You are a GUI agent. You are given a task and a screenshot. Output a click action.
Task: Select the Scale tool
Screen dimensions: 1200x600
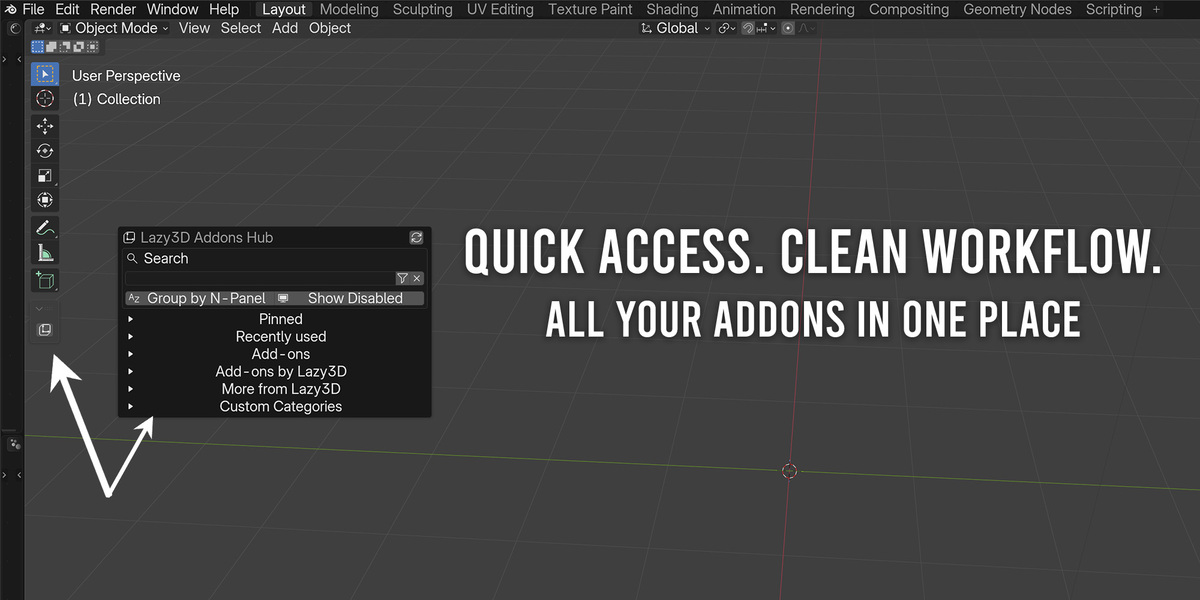(x=45, y=176)
